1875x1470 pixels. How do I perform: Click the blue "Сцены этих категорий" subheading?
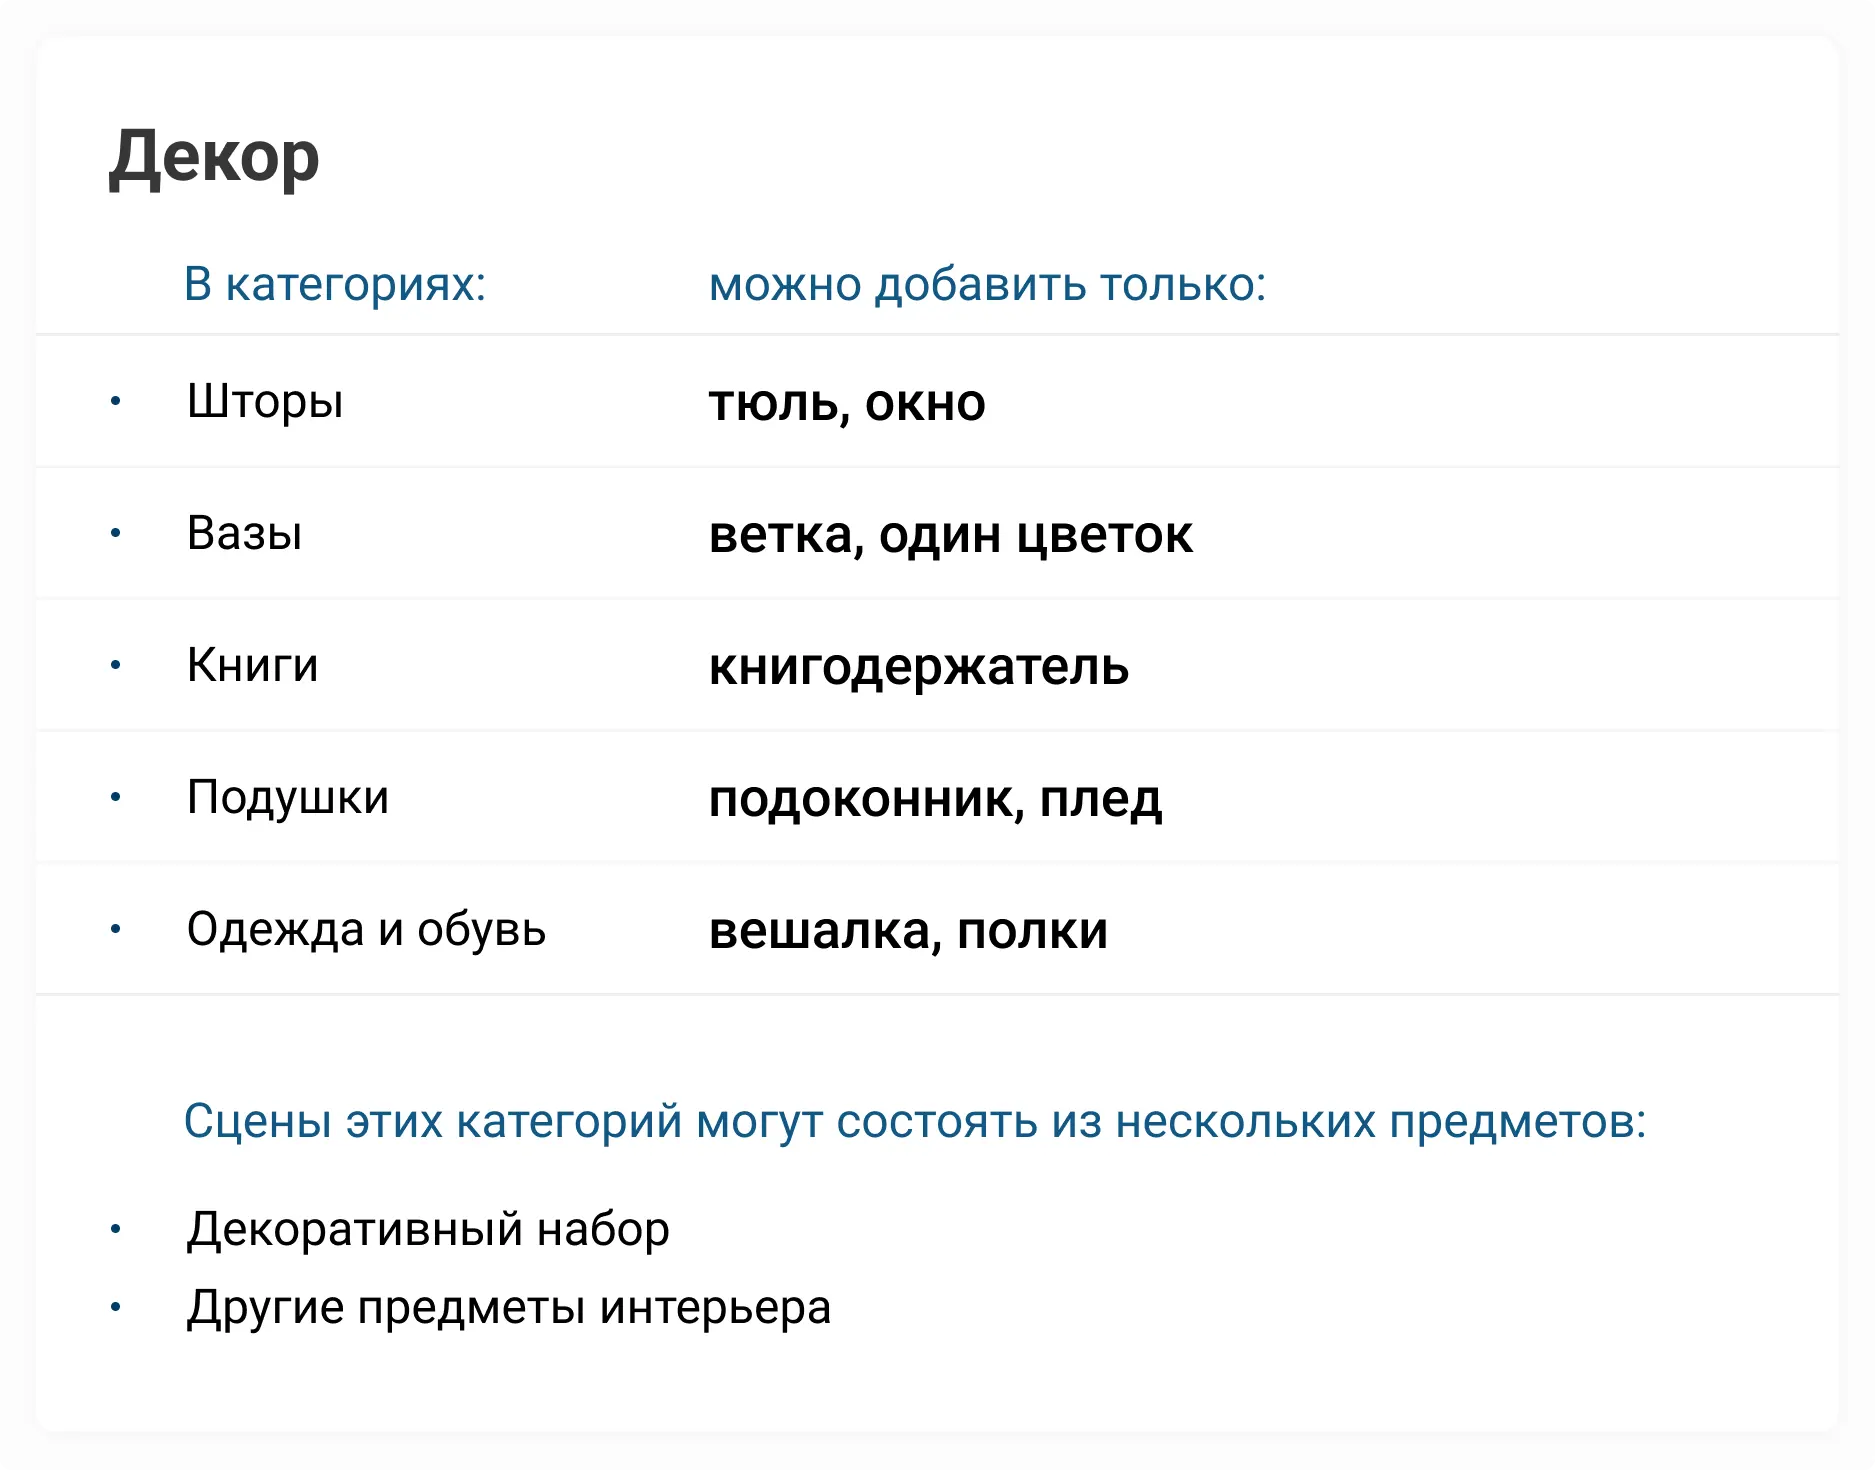click(914, 1121)
